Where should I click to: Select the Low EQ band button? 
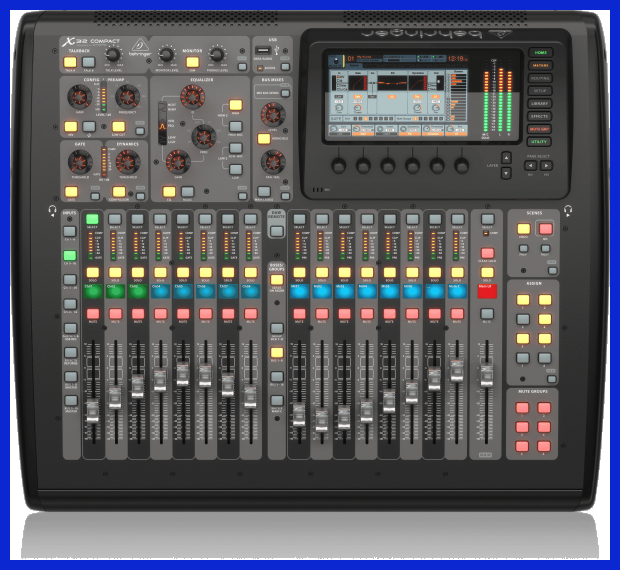236,169
